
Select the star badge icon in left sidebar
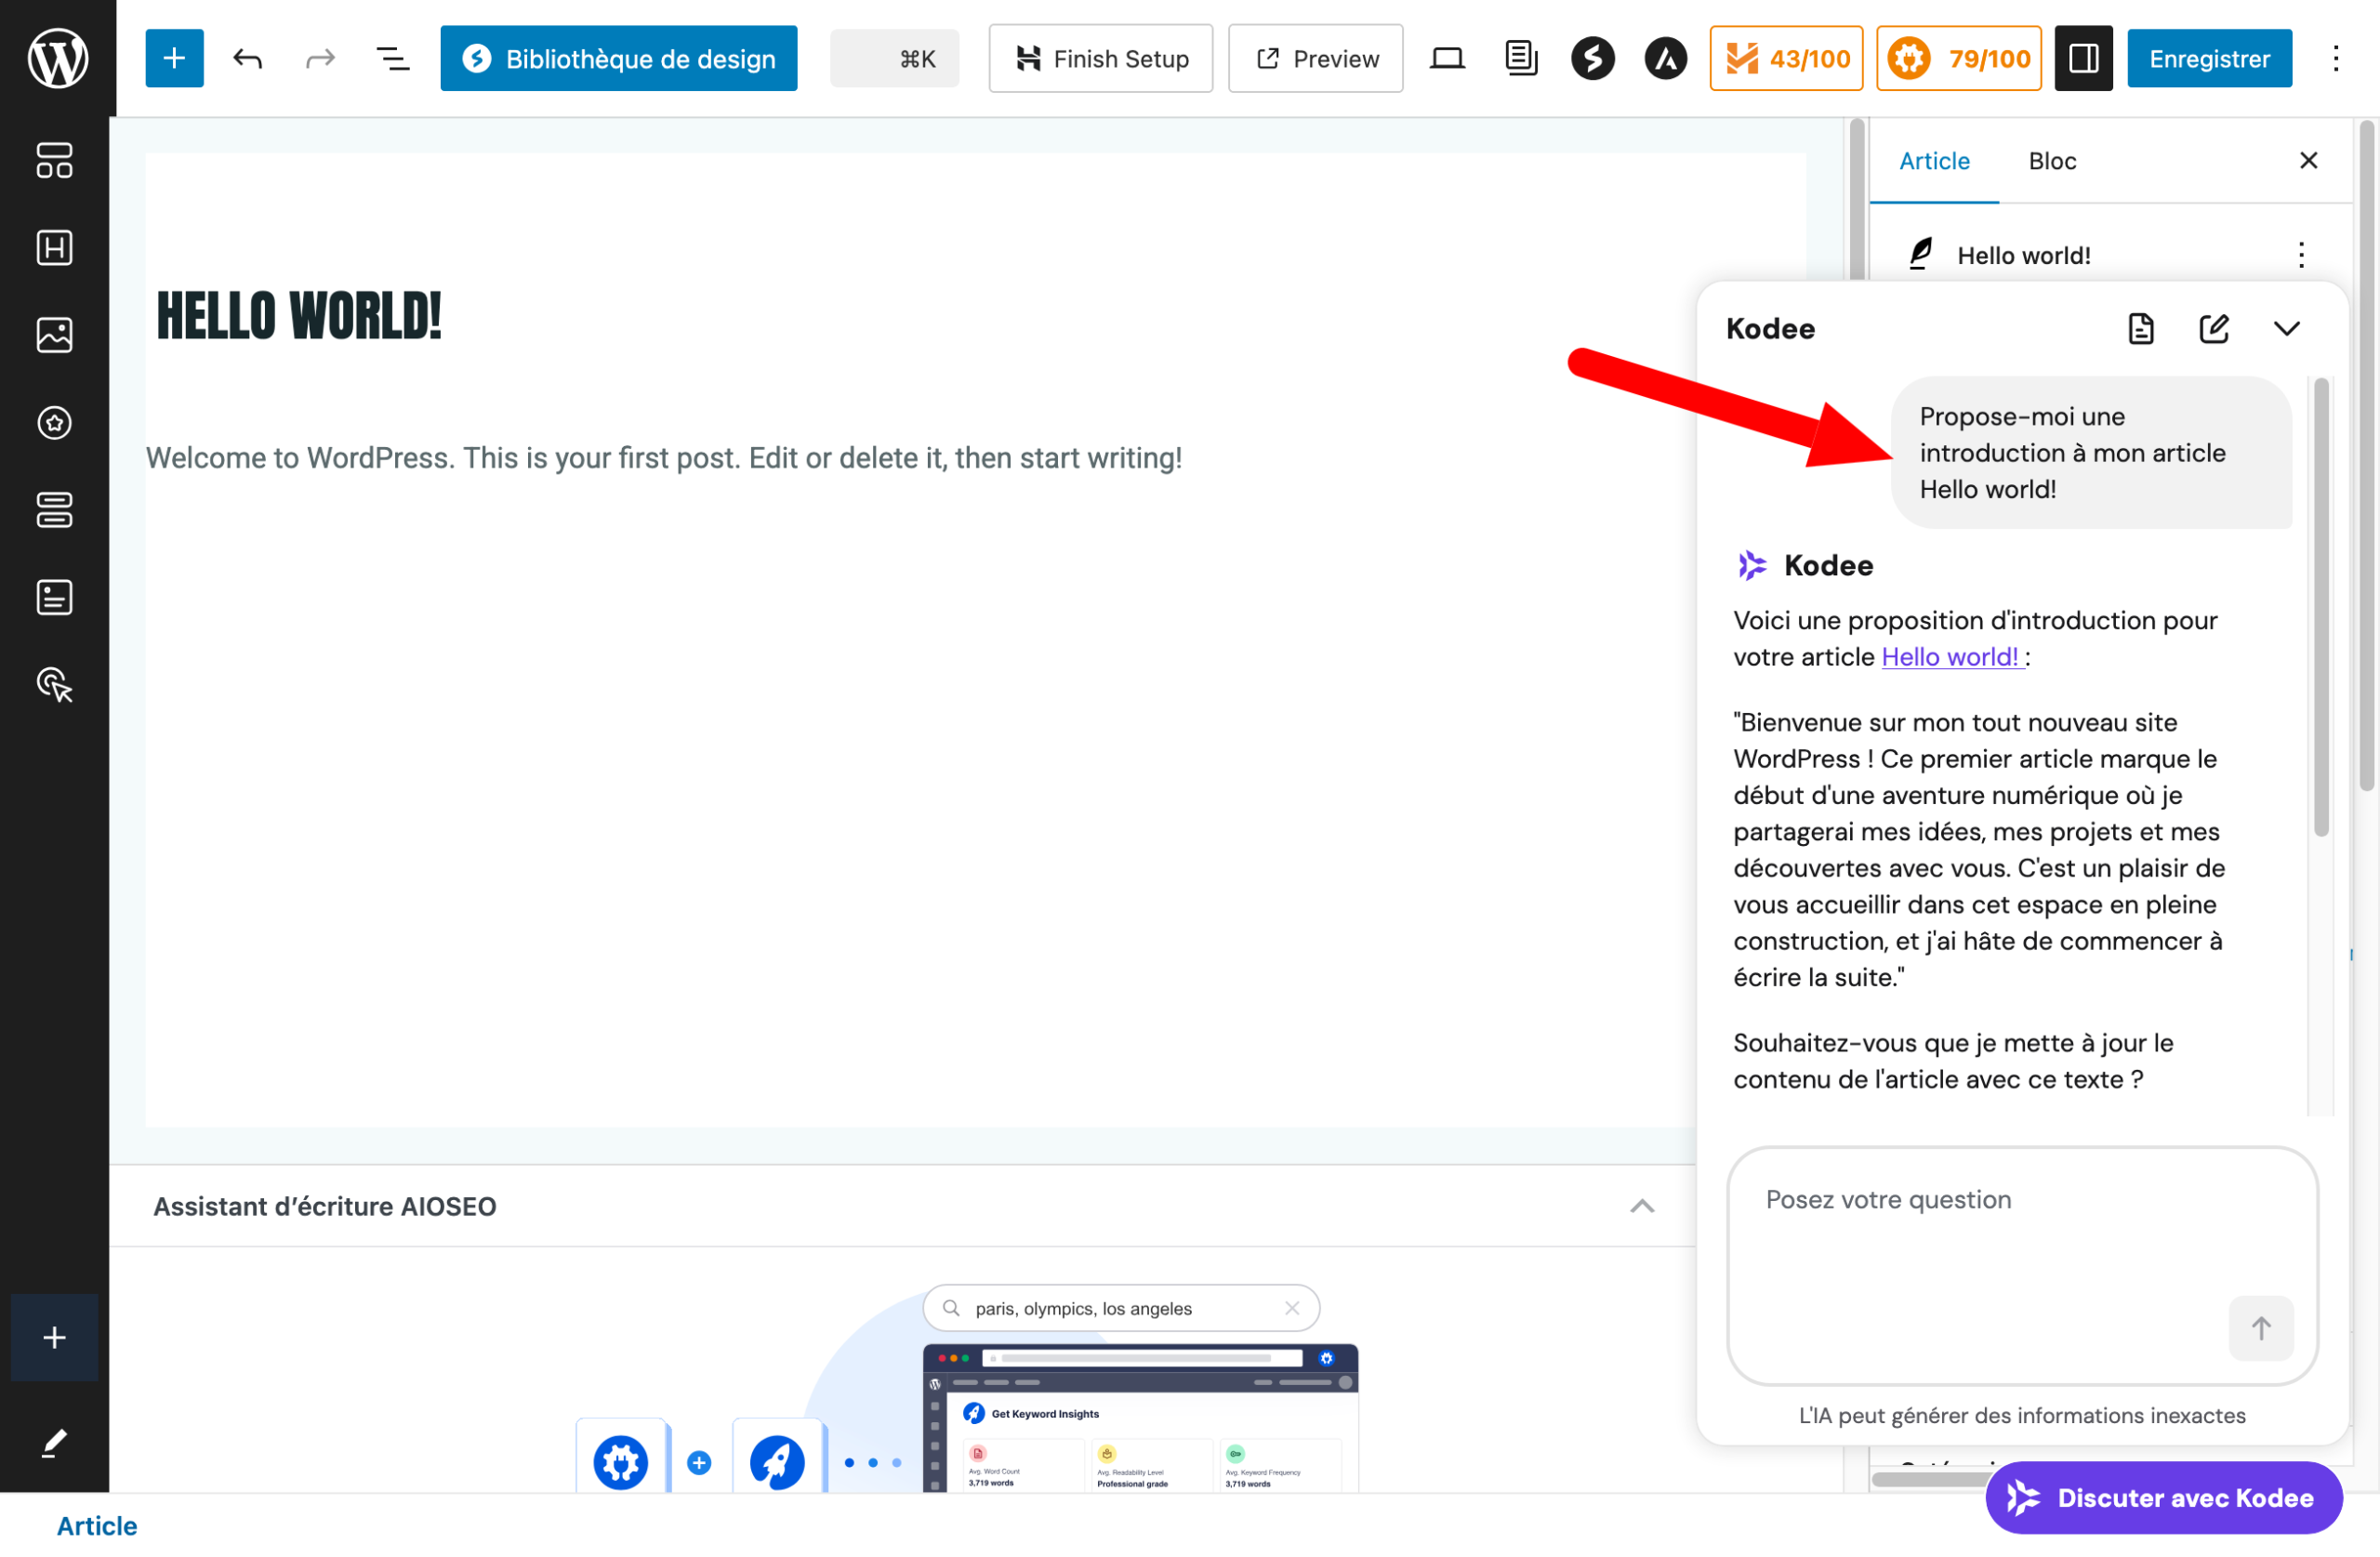coord(54,422)
